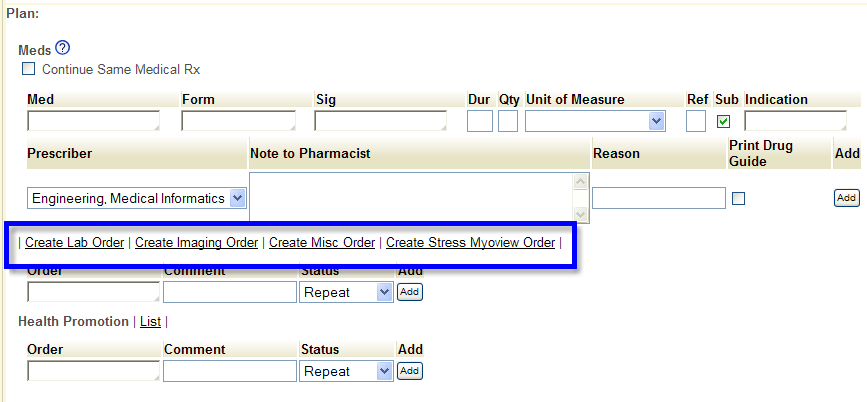The height and width of the screenshot is (402, 867).
Task: Check Continue Same Medical Rx box
Action: pyautogui.click(x=28, y=69)
